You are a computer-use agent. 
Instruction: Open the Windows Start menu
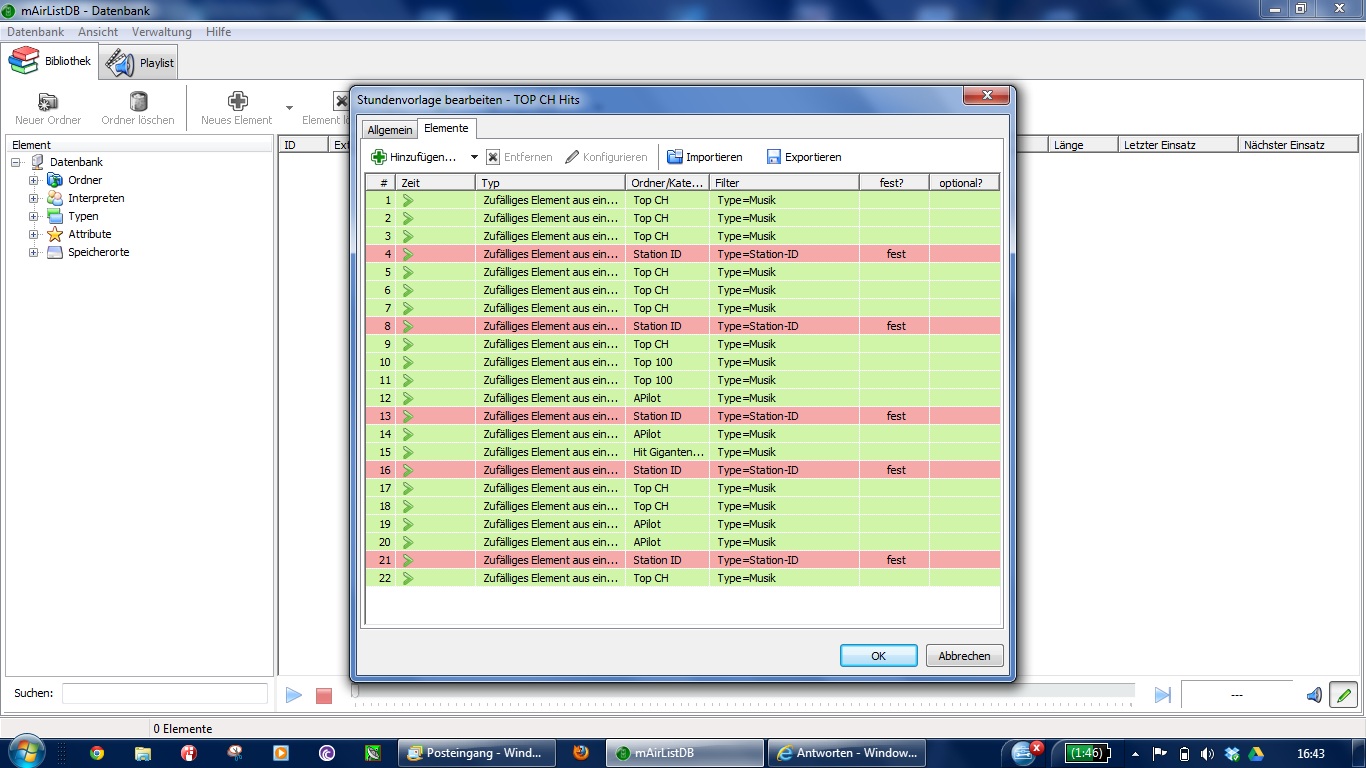(24, 752)
